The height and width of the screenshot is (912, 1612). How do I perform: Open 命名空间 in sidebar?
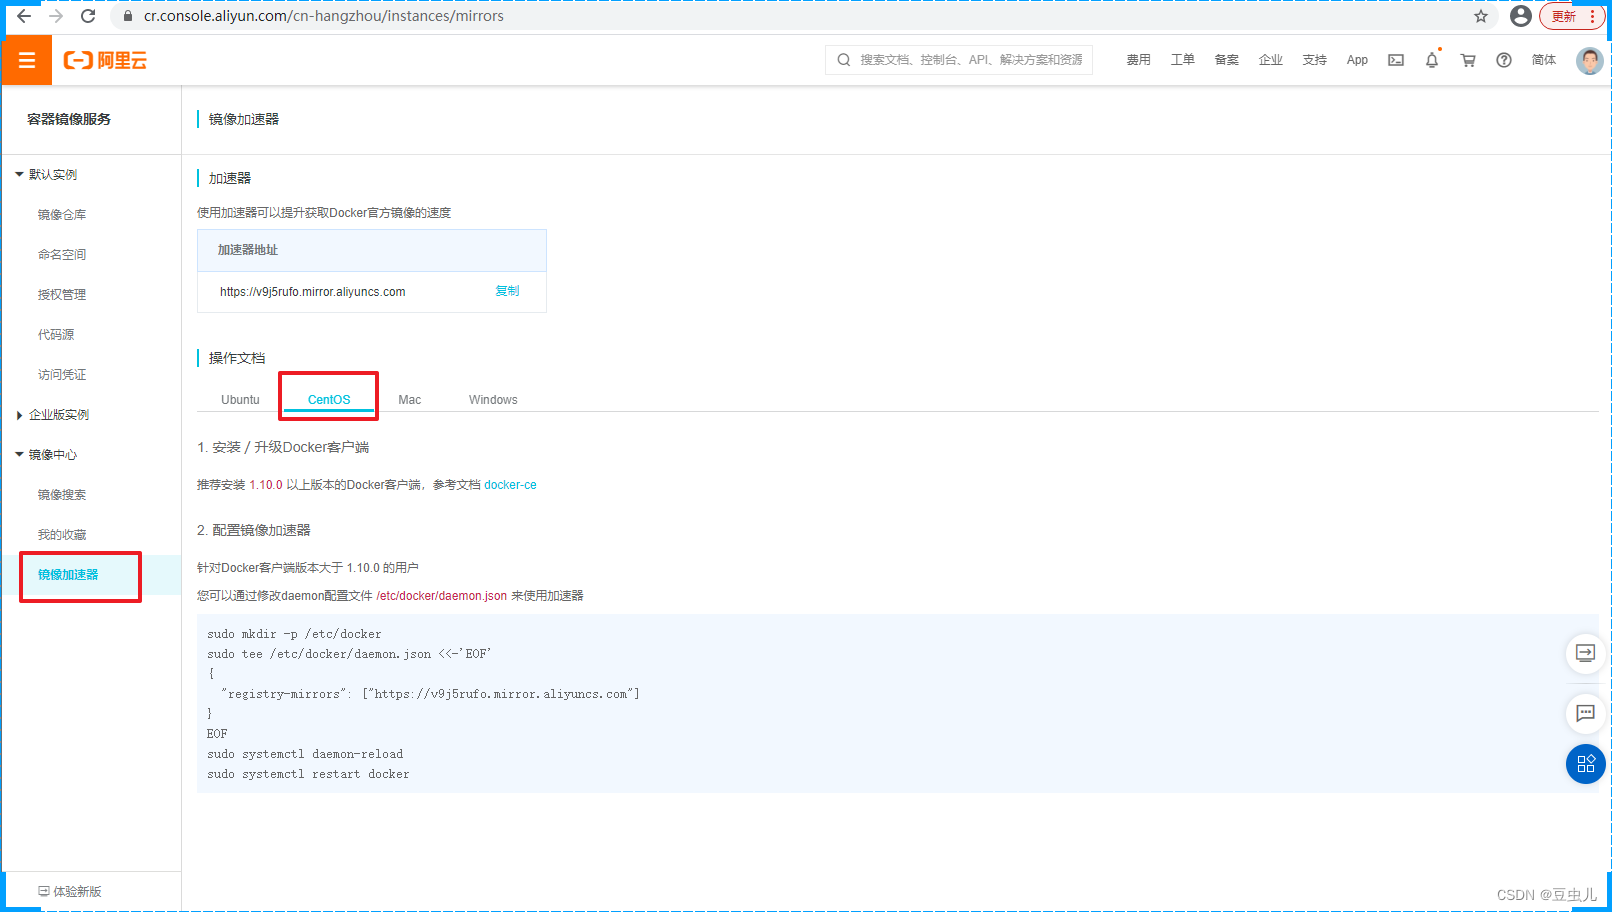tap(62, 254)
